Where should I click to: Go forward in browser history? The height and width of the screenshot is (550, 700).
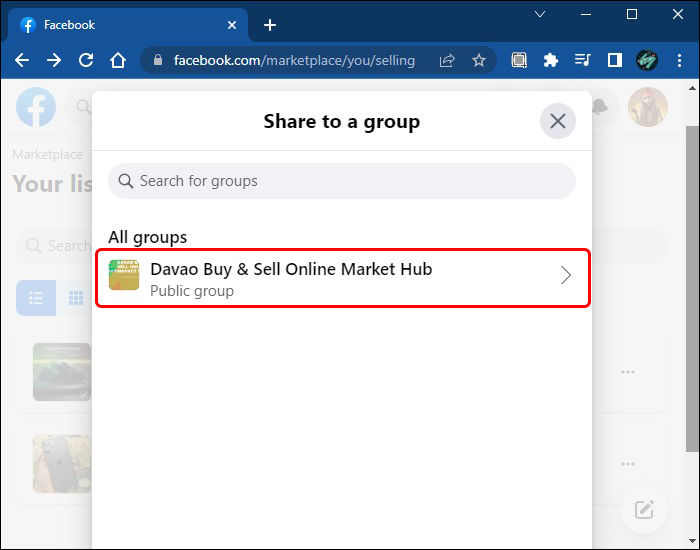click(54, 60)
